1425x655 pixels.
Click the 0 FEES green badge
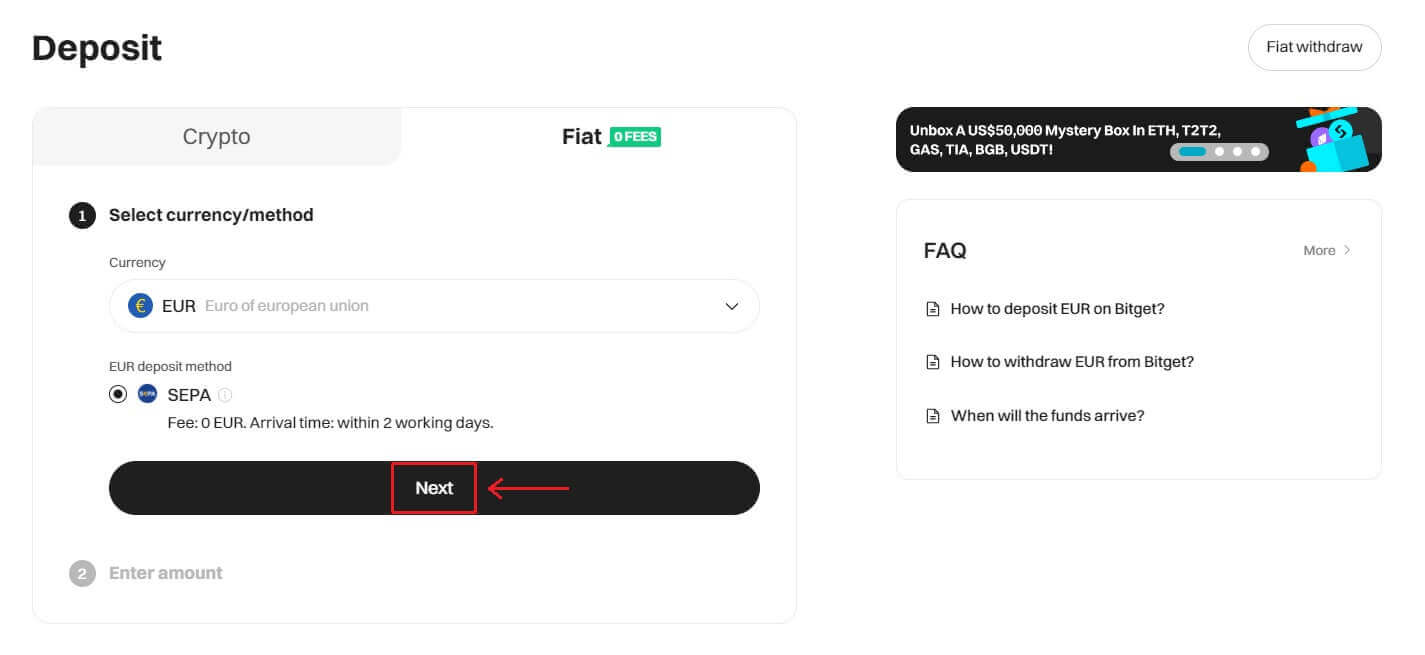[635, 137]
